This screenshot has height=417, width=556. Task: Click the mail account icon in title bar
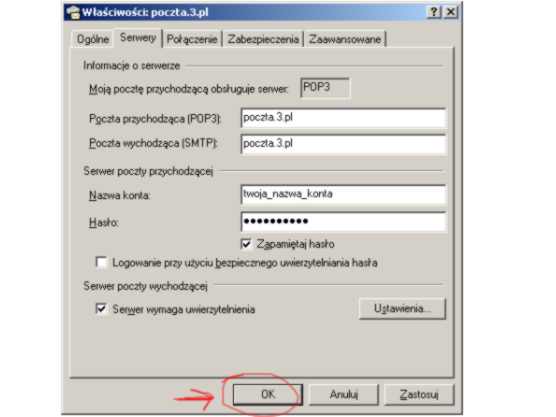[73, 12]
